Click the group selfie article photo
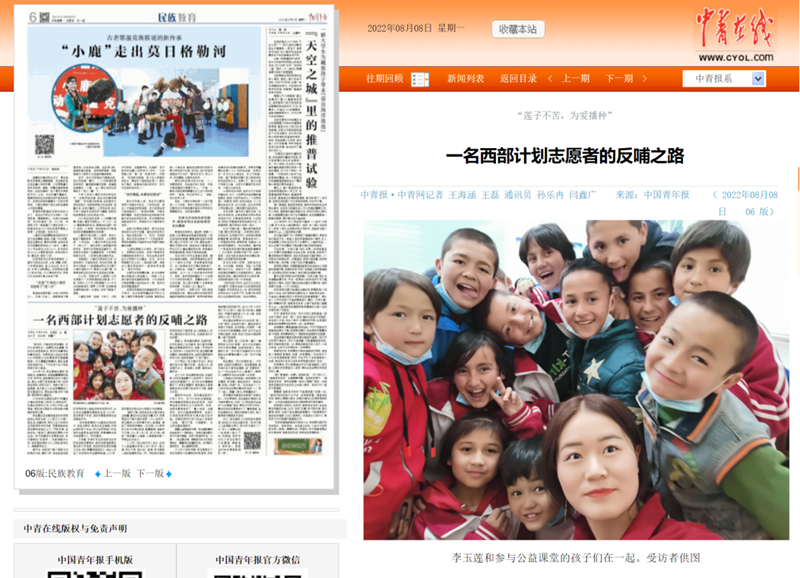 tap(575, 380)
